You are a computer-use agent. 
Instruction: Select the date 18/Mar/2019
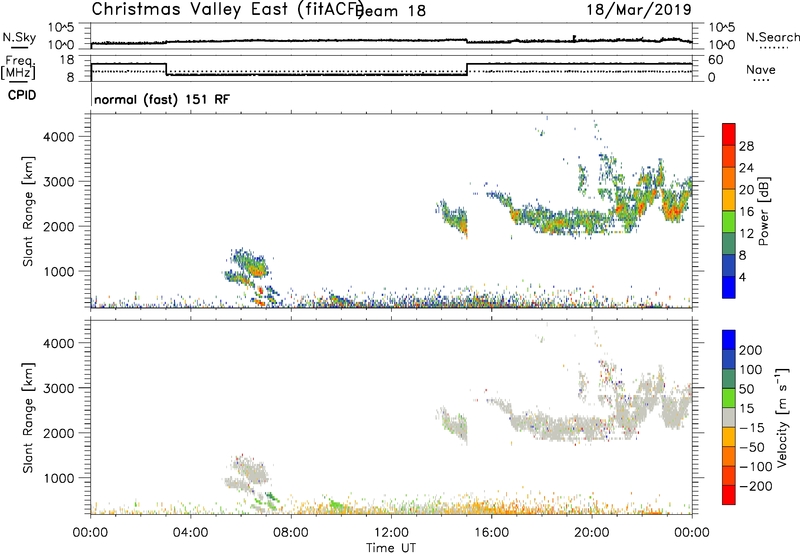[639, 9]
